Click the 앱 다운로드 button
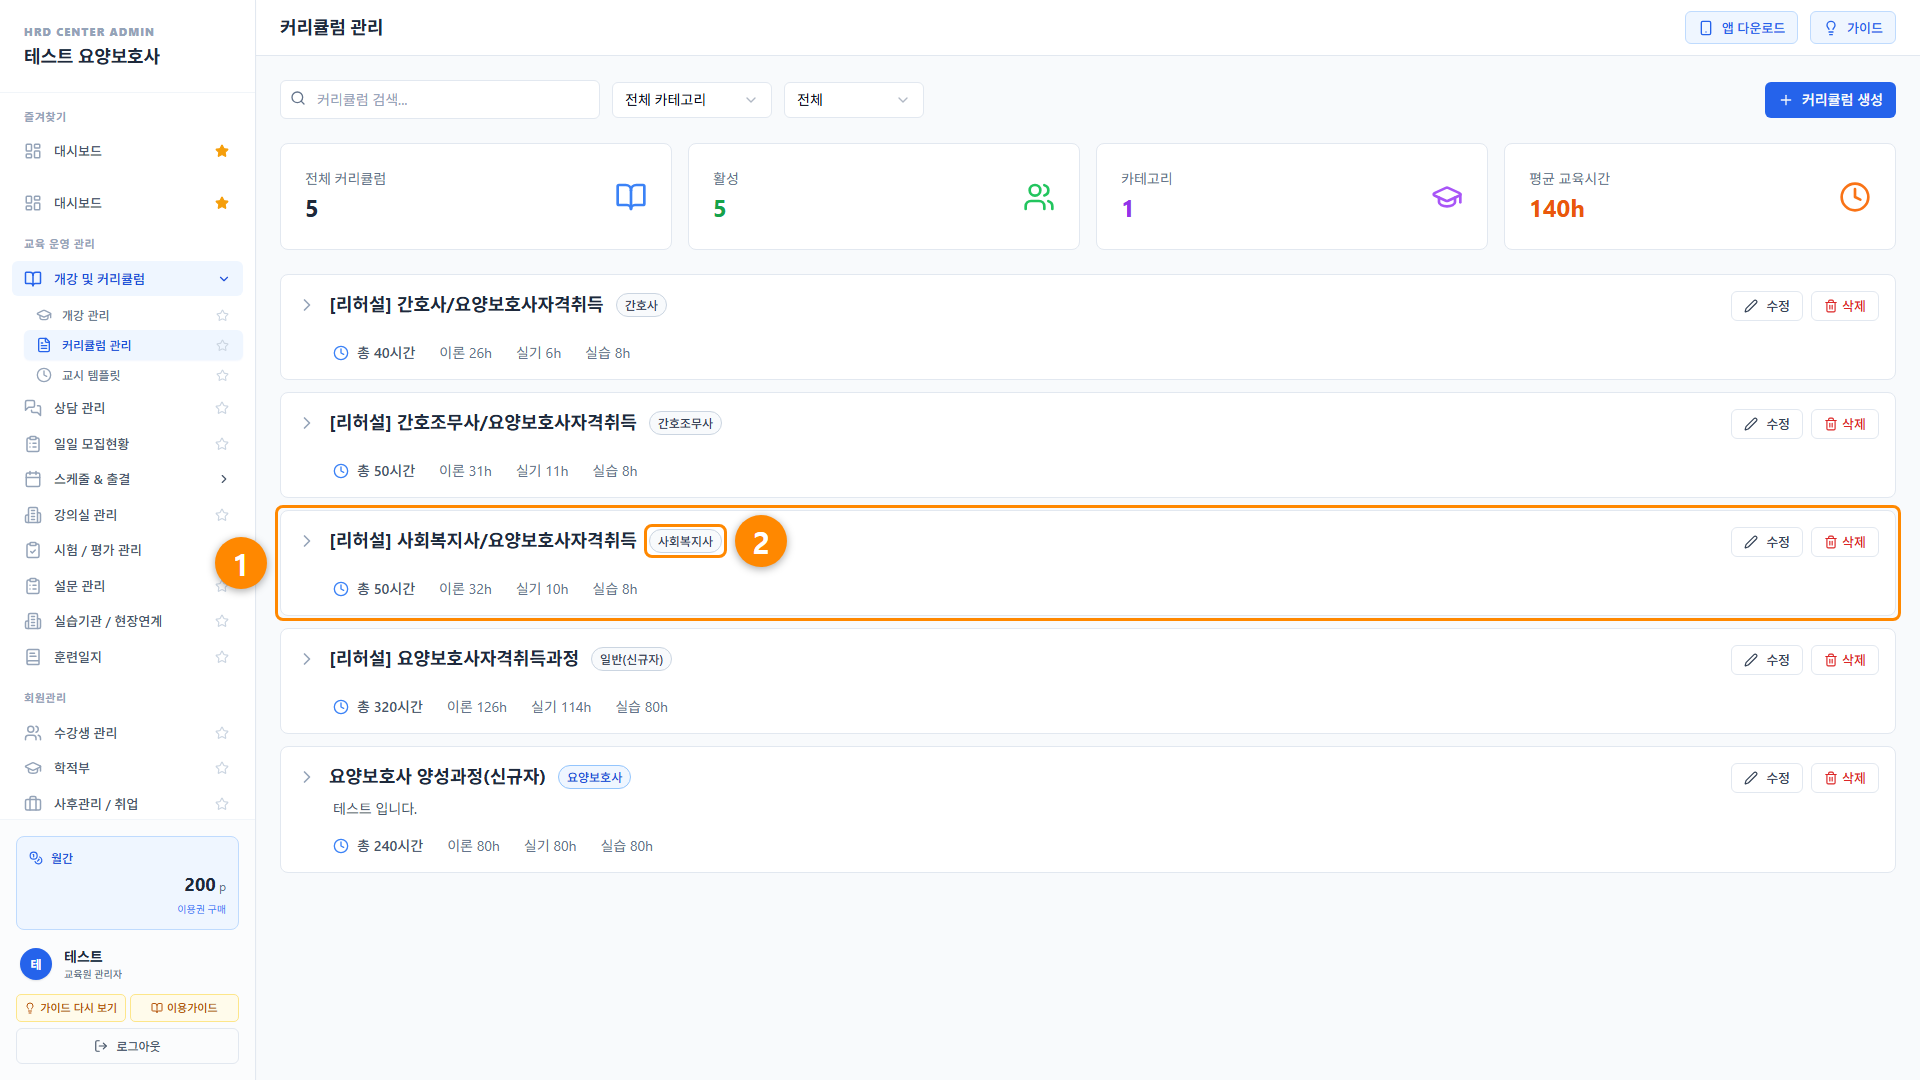The width and height of the screenshot is (1920, 1080). 1741,28
